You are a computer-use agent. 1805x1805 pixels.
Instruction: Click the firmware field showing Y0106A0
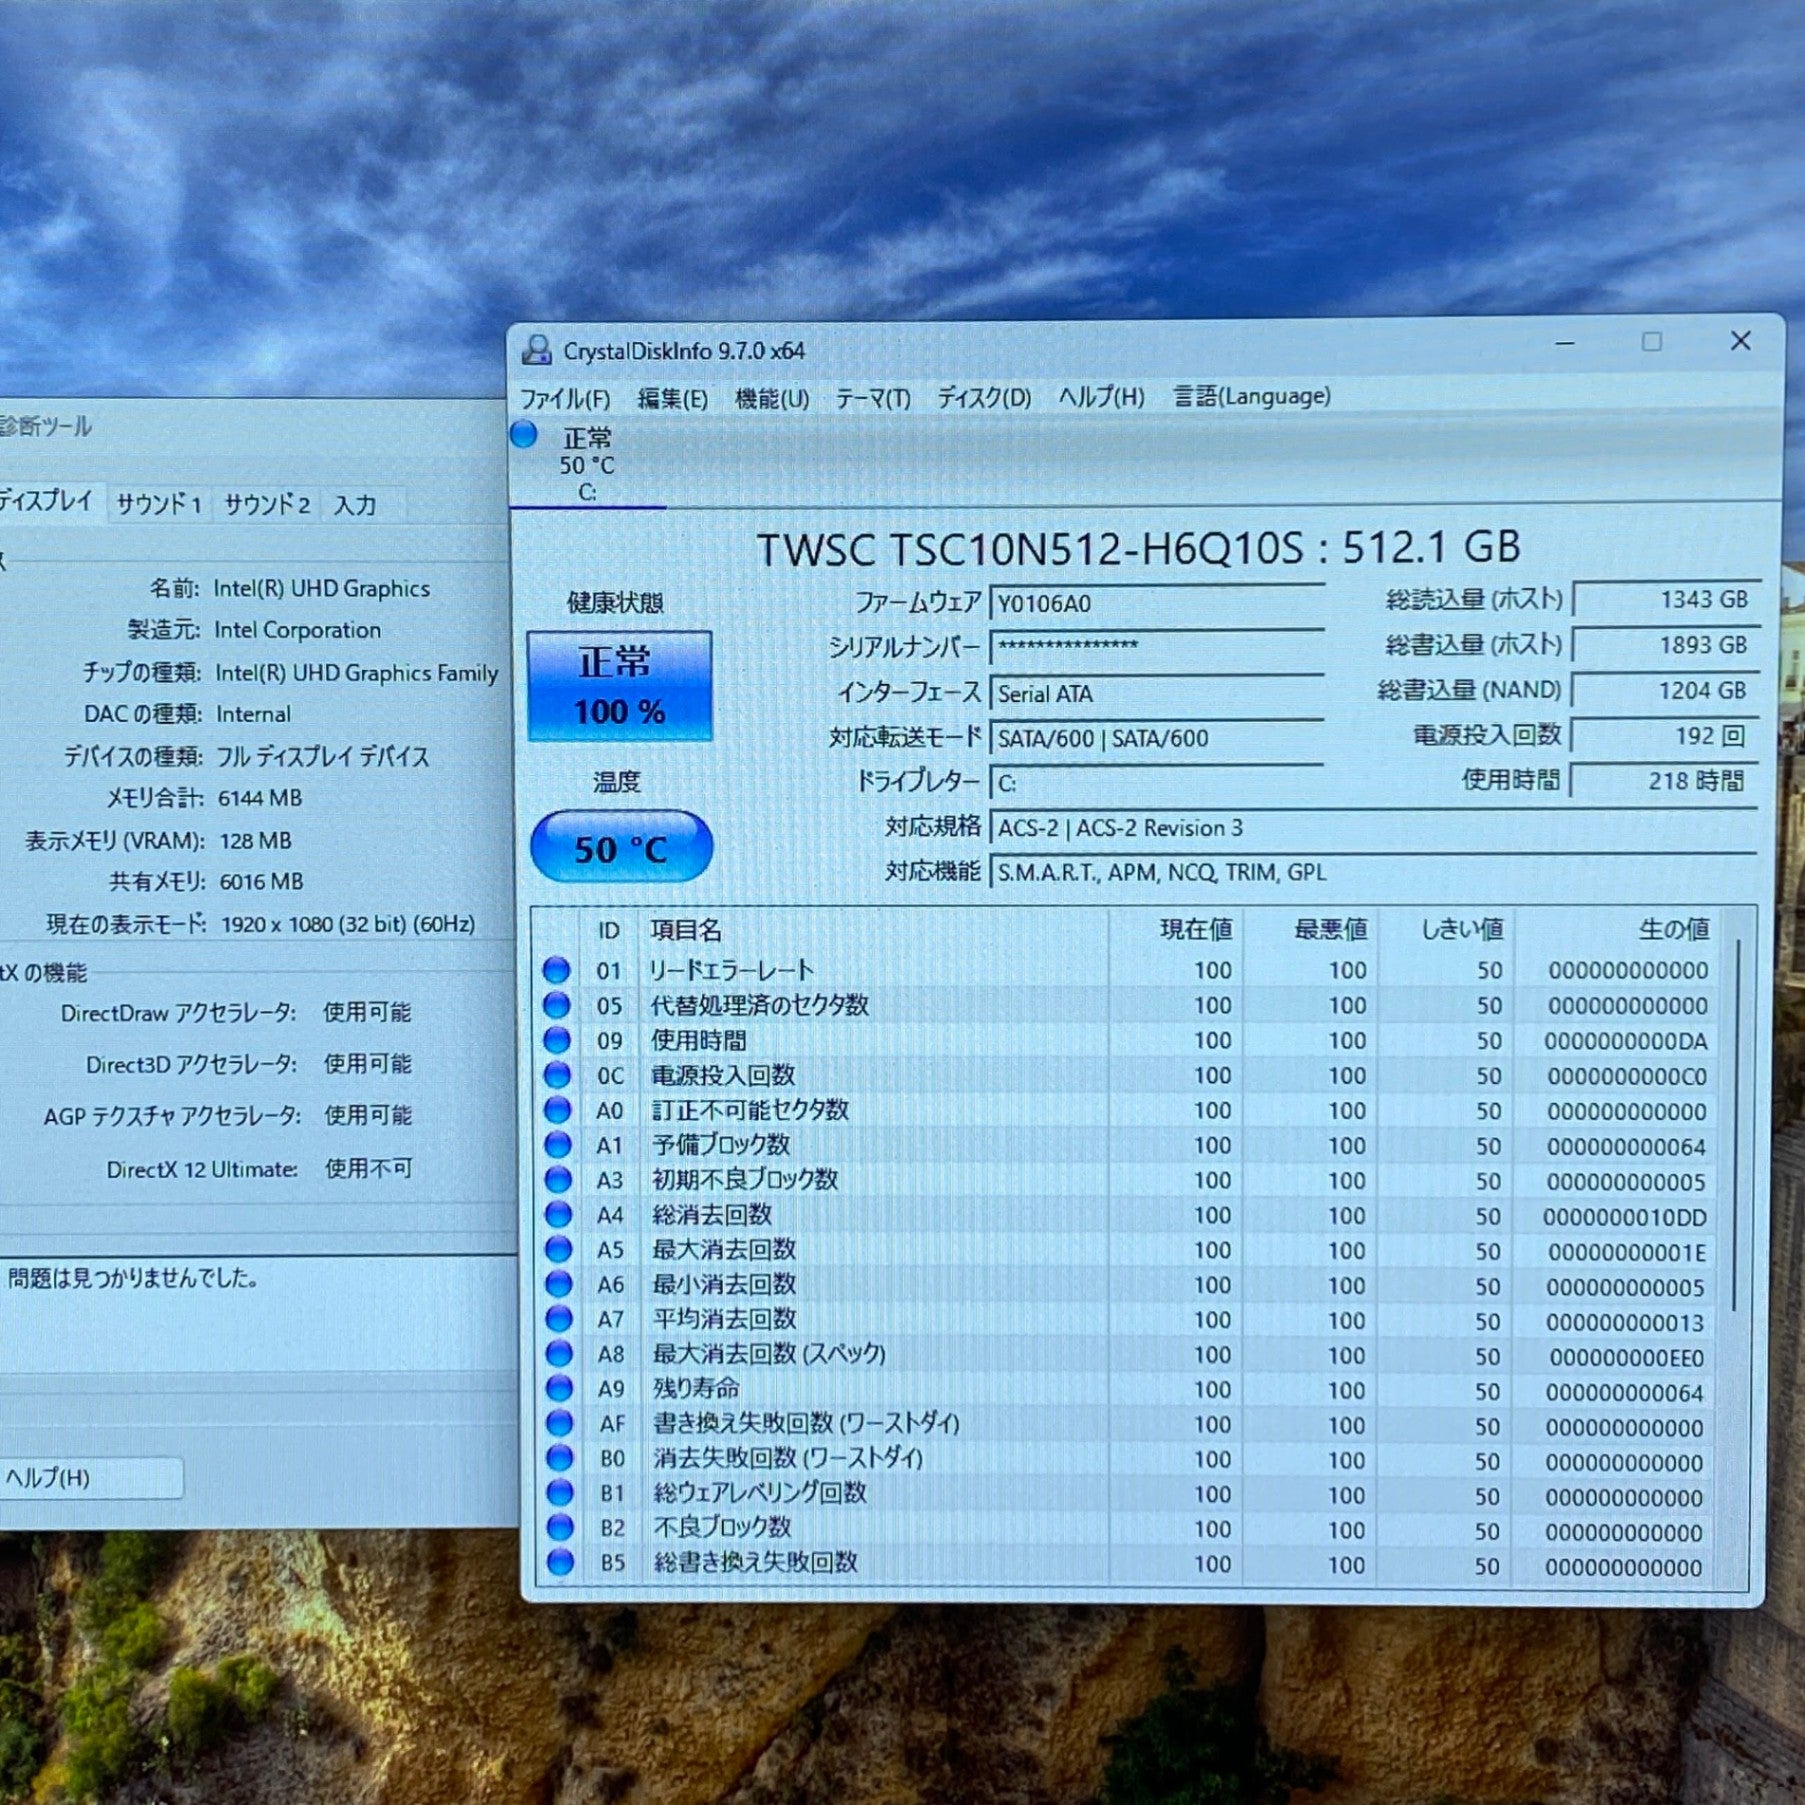(x=1156, y=604)
